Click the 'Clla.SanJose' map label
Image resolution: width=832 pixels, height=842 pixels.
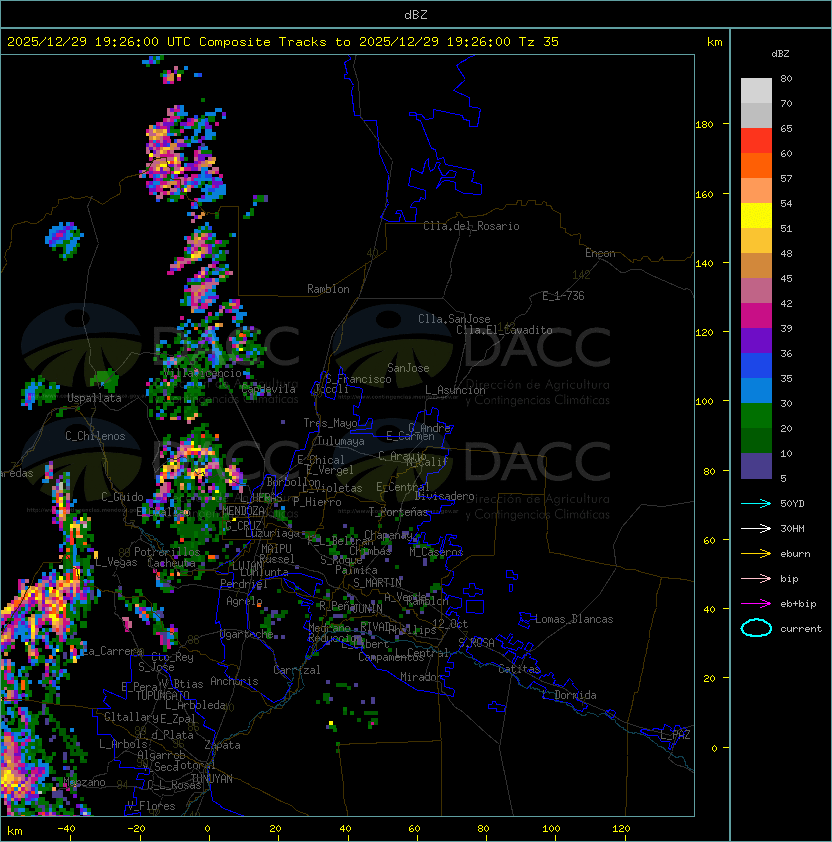coord(454,319)
